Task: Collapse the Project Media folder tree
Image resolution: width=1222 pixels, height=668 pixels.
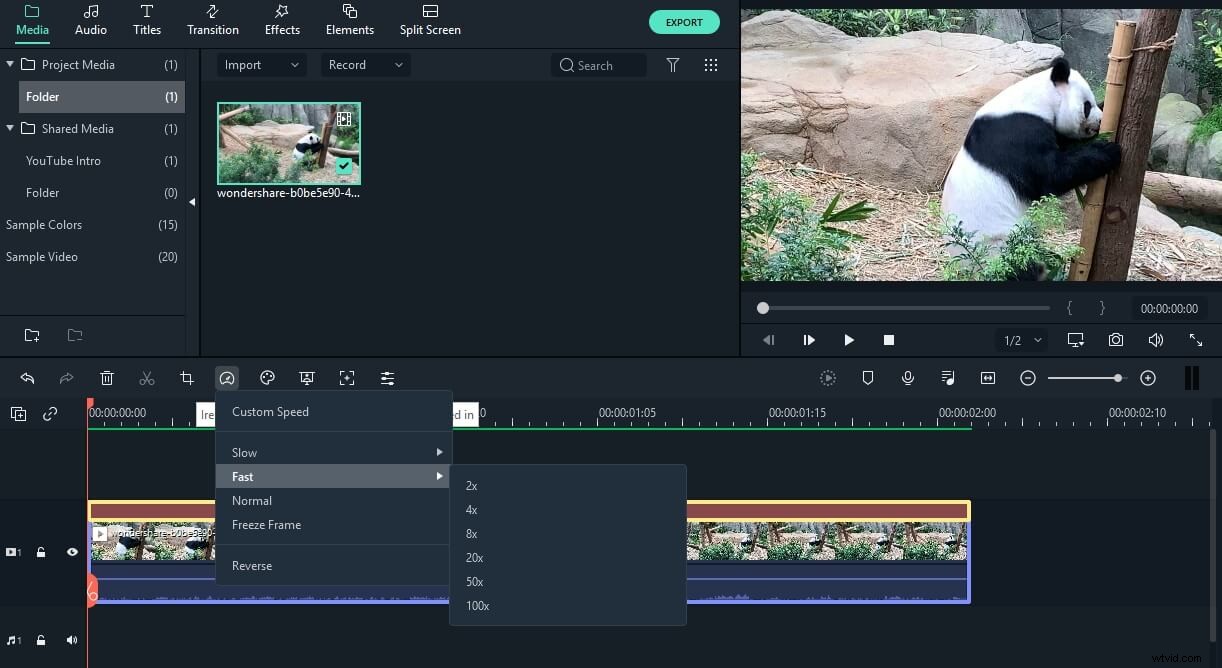Action: 10,64
